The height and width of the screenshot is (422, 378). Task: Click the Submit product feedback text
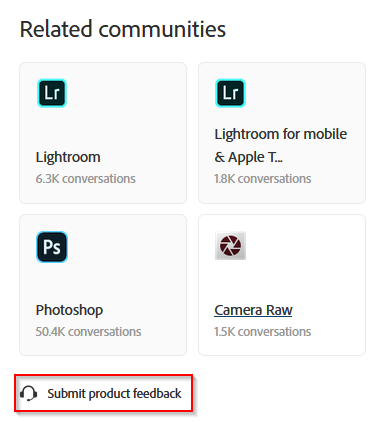(x=114, y=393)
